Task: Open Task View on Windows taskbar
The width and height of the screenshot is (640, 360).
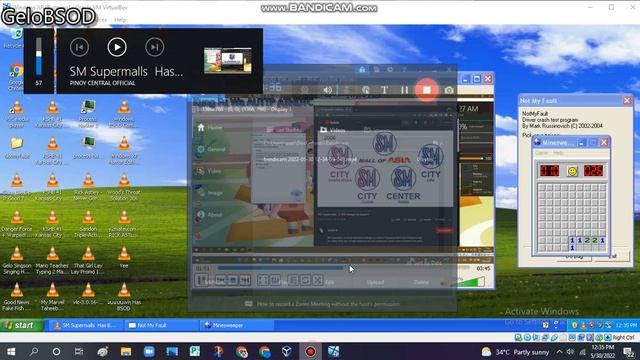Action: [79, 351]
